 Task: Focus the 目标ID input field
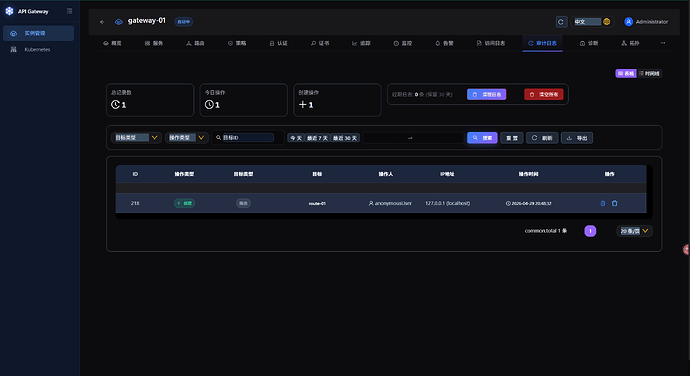click(248, 138)
